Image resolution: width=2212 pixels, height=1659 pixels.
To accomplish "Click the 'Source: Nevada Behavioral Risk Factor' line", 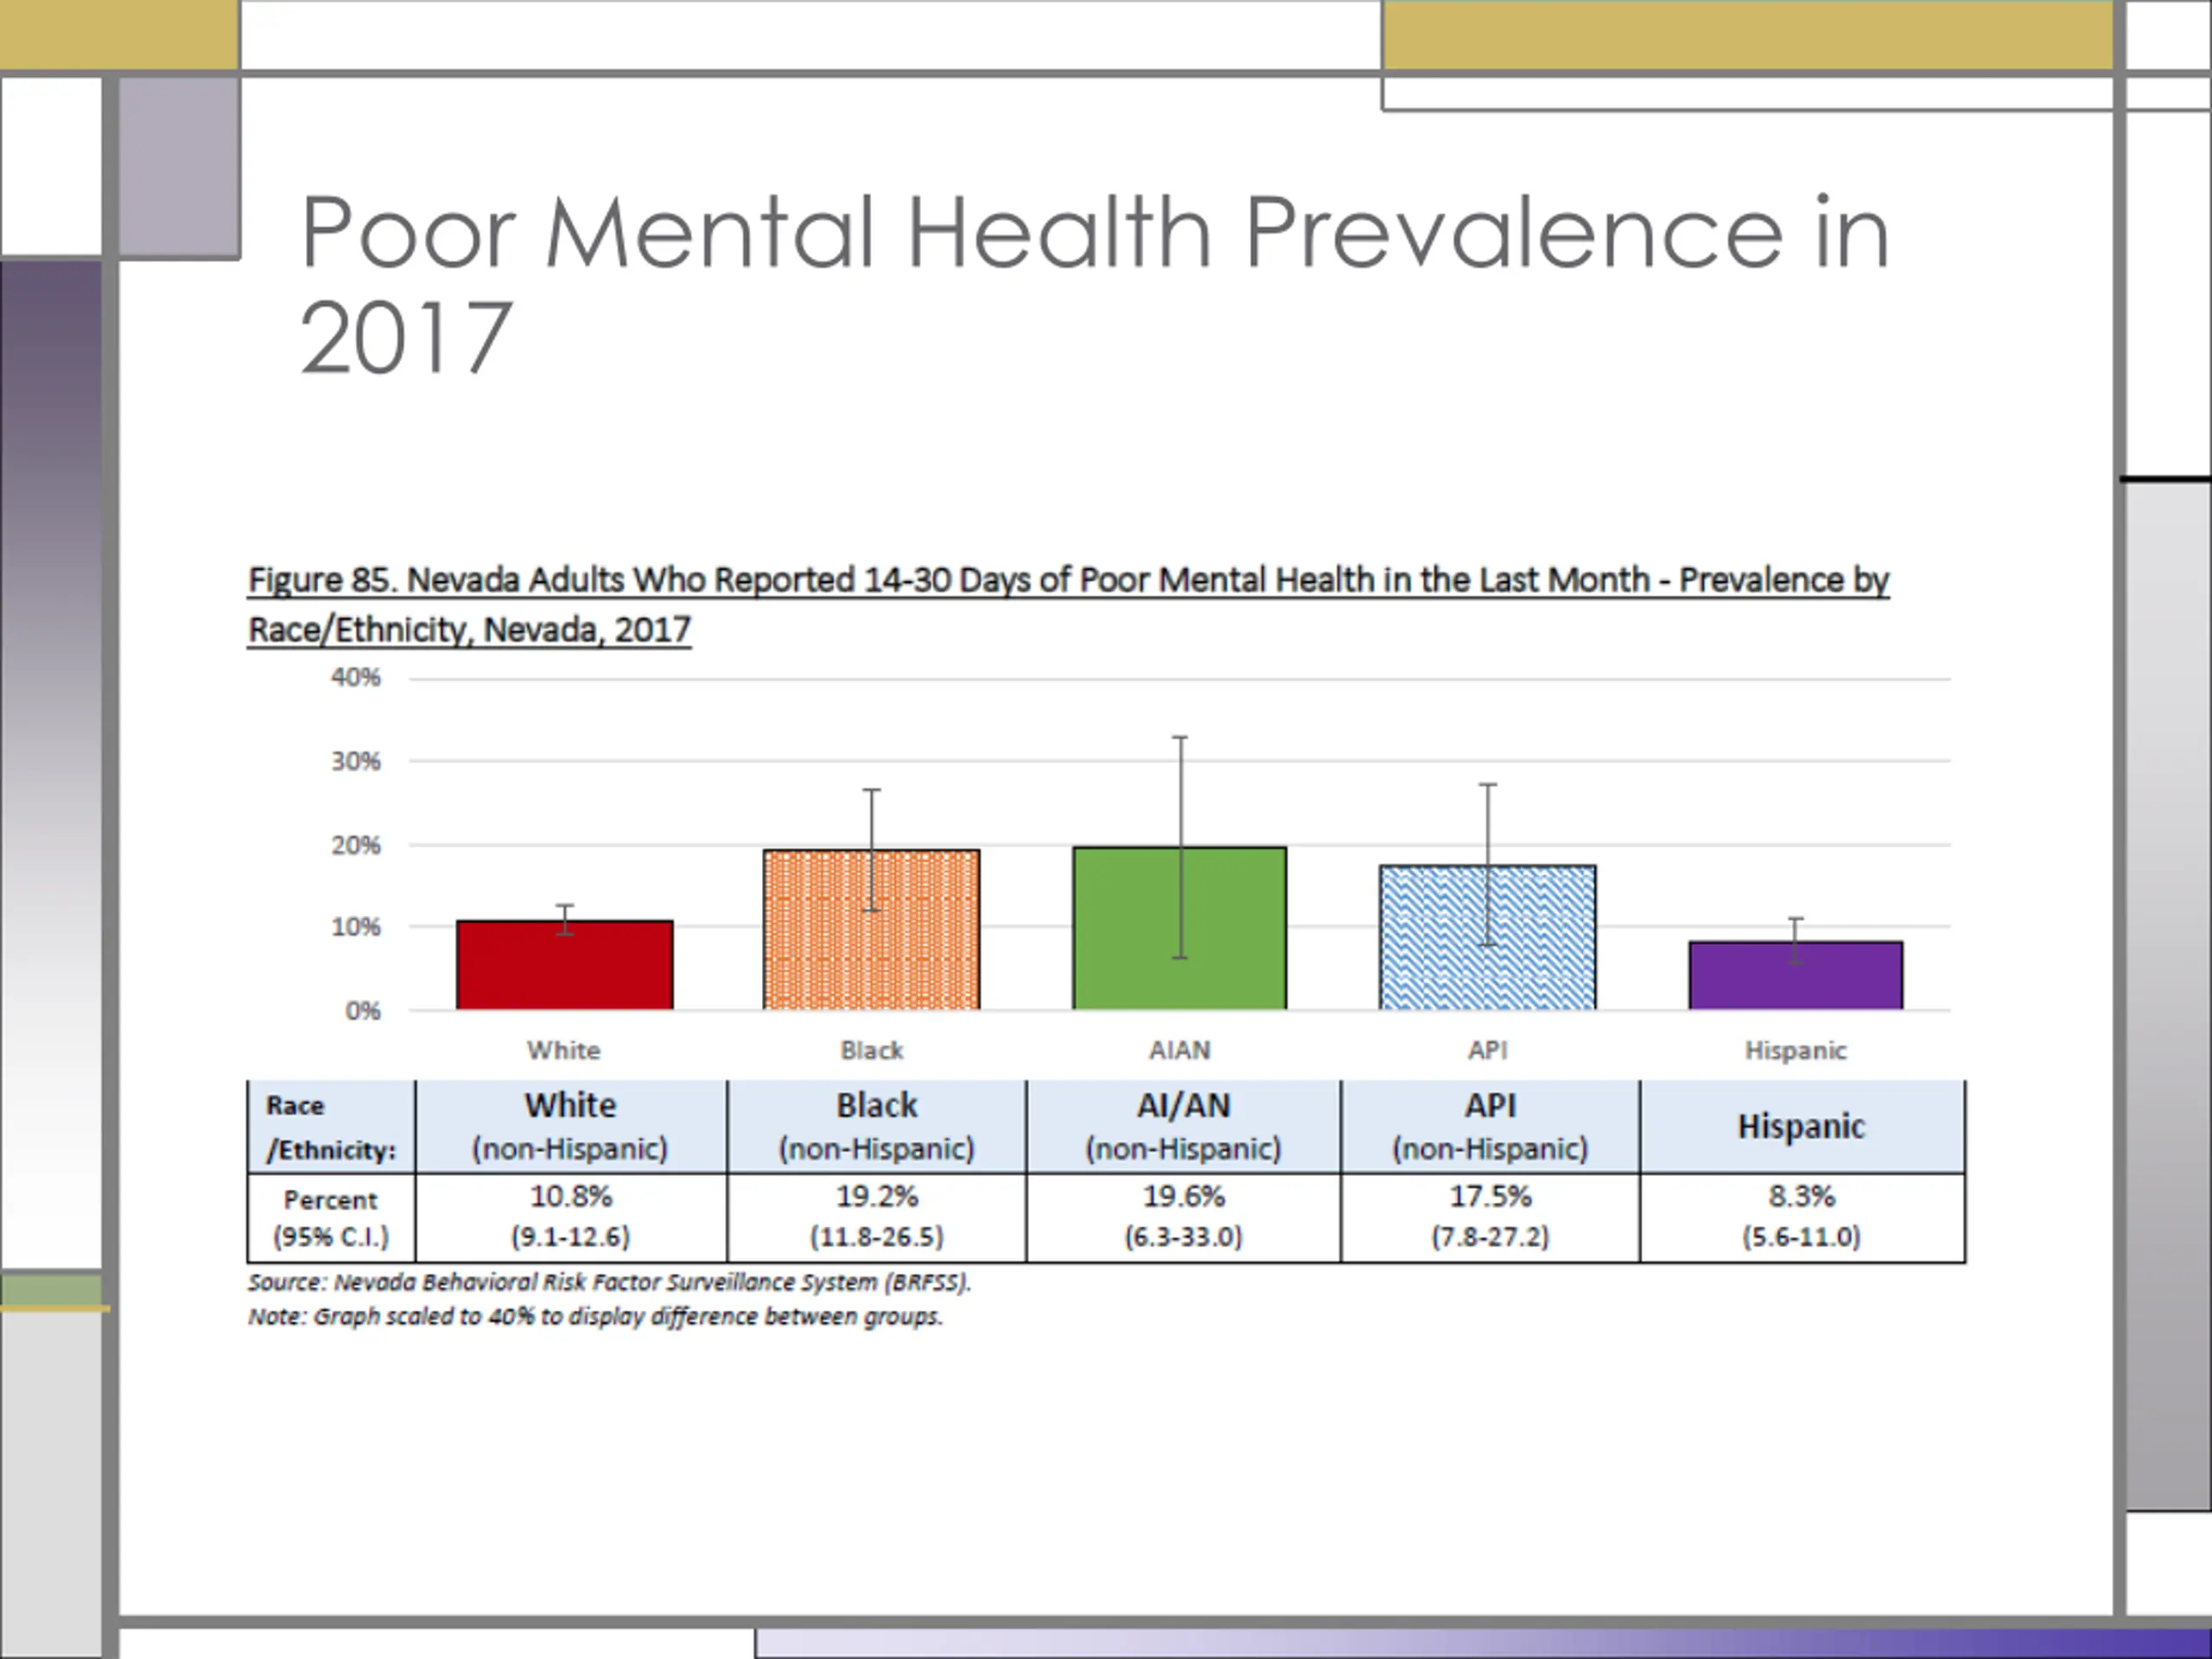I will click(x=610, y=1282).
